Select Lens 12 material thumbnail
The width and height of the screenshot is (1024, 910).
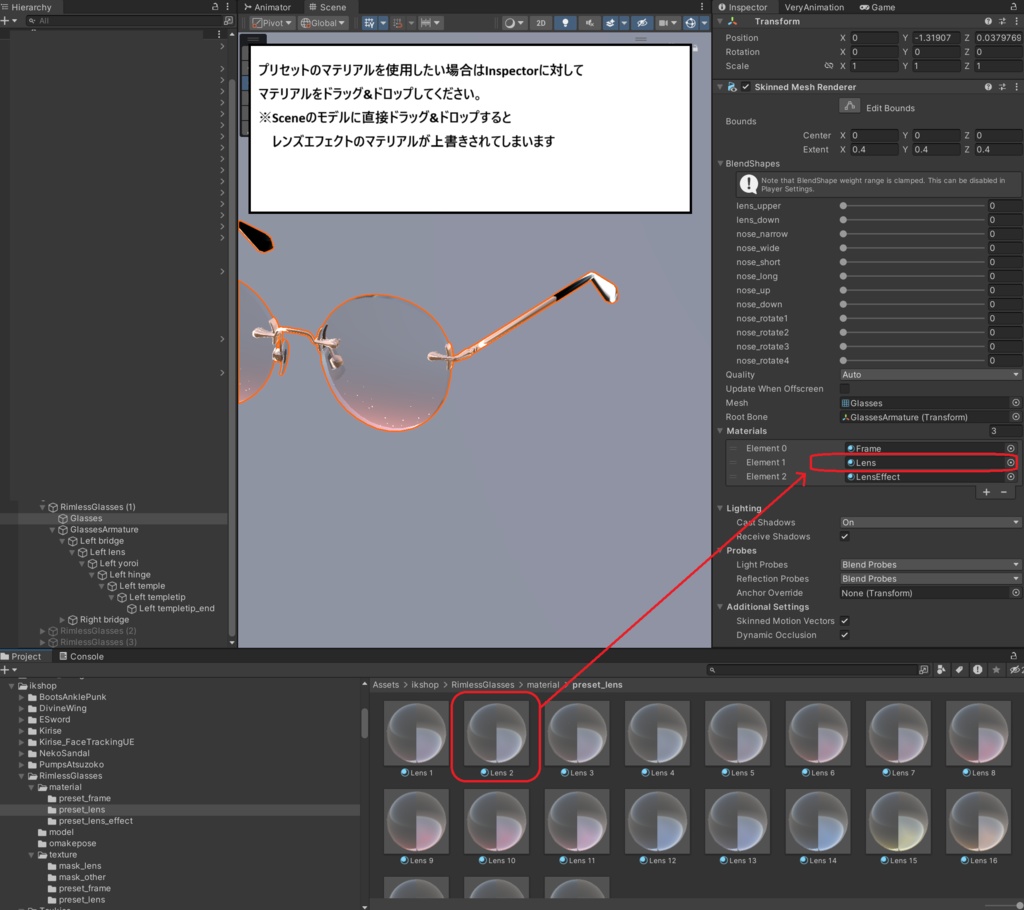(x=657, y=821)
